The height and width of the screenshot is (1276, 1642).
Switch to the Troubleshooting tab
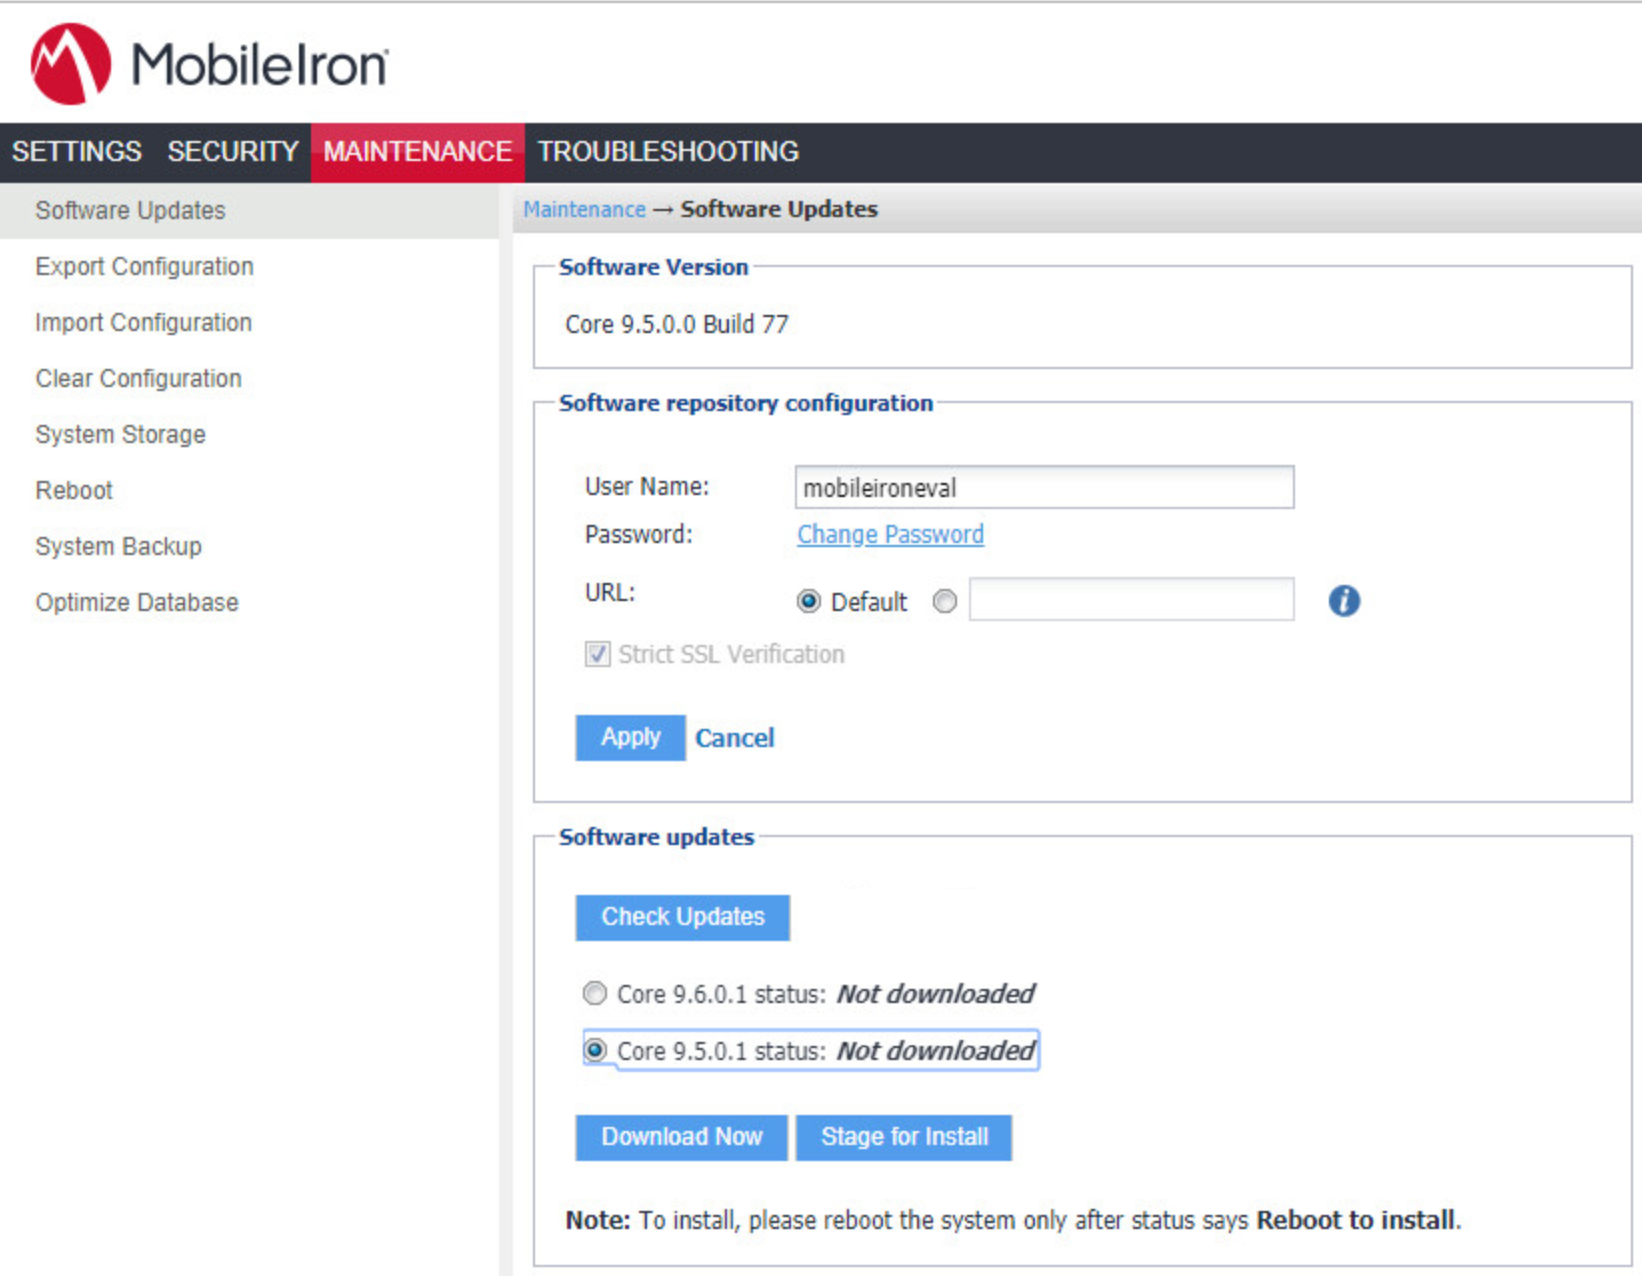tap(667, 152)
